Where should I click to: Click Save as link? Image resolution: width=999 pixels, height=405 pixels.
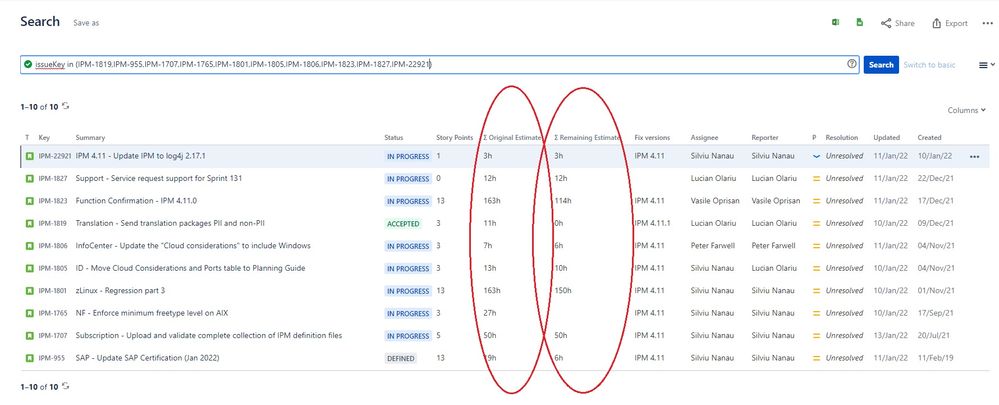pos(86,23)
